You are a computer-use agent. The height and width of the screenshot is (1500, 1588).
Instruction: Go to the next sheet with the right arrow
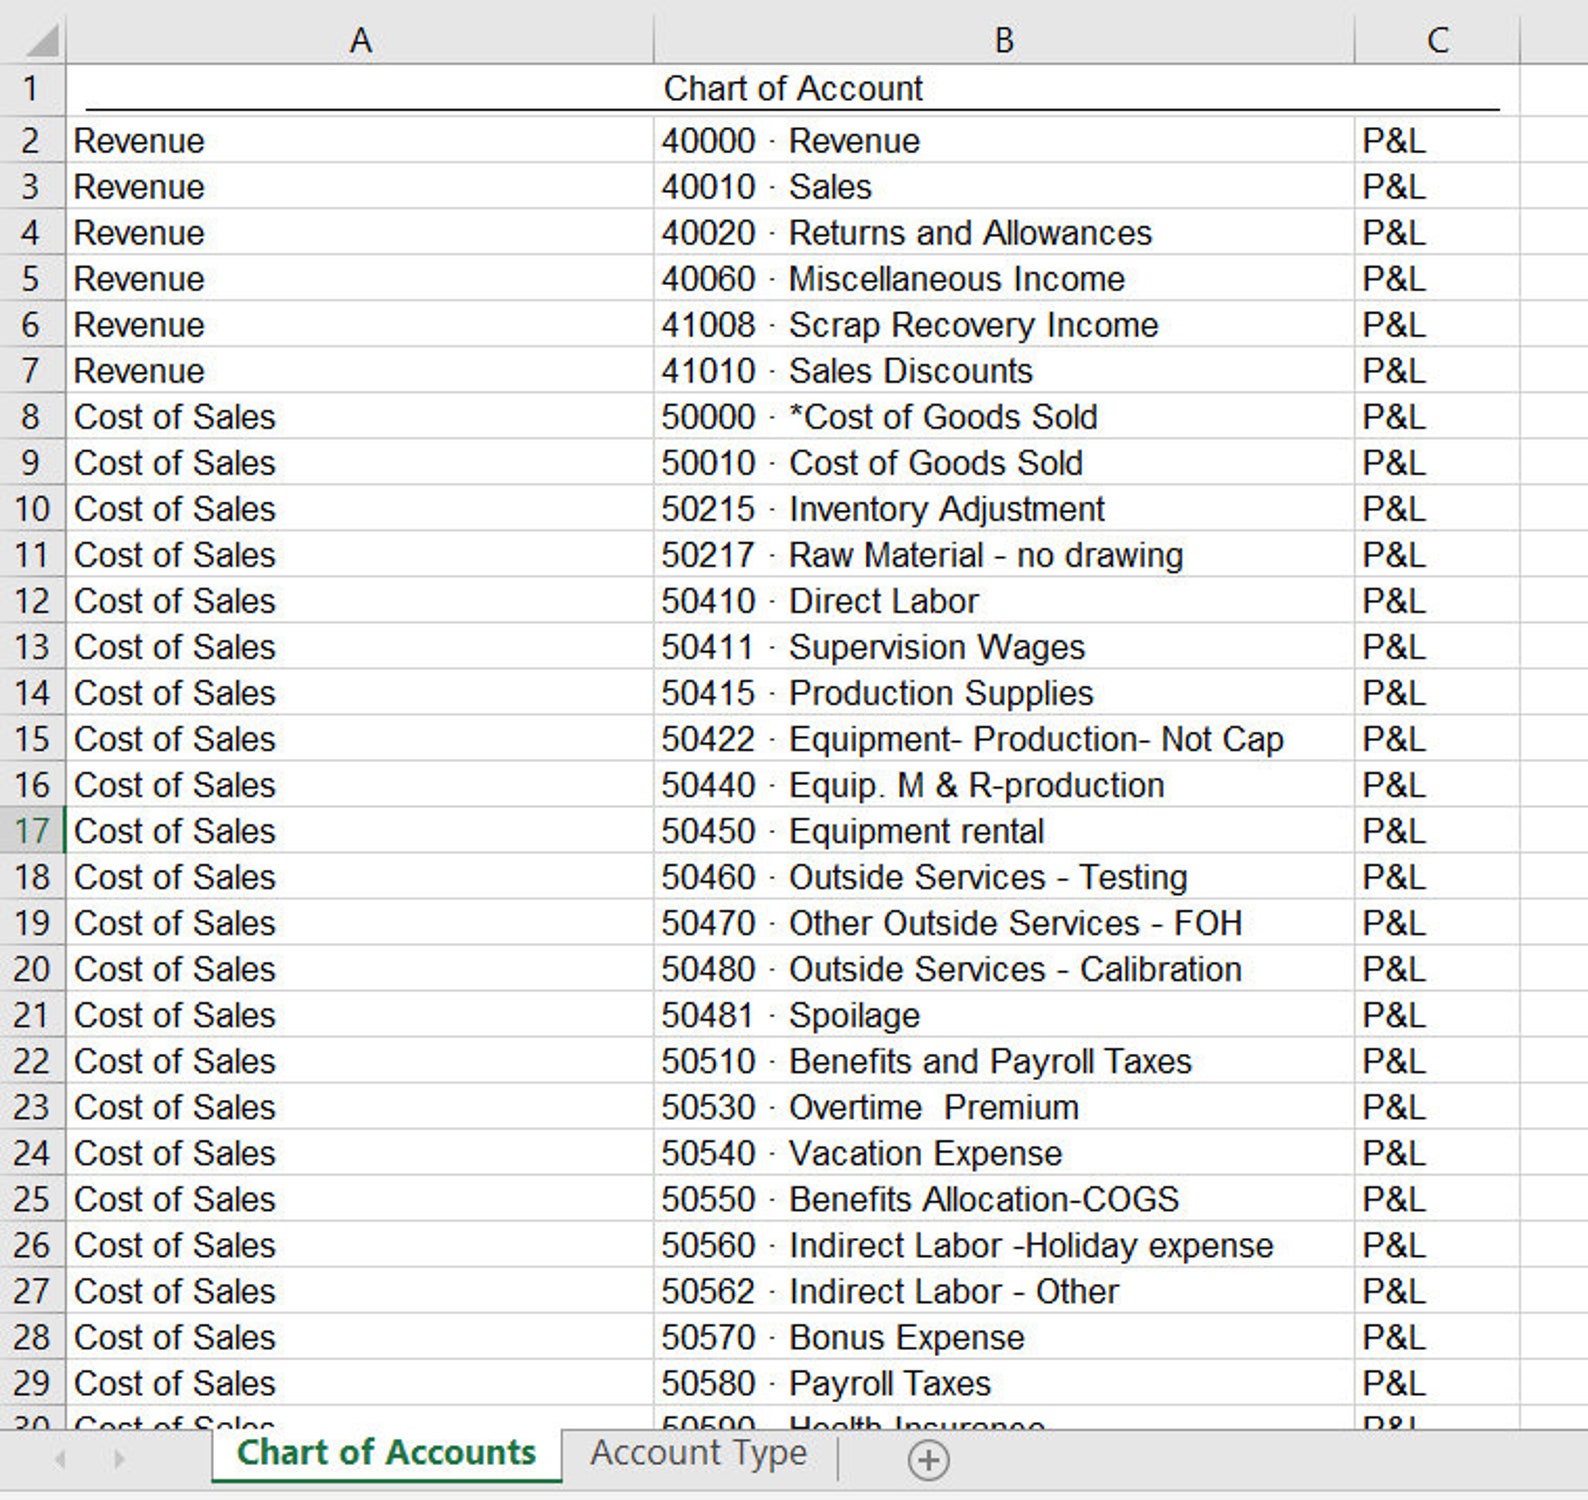pyautogui.click(x=119, y=1459)
